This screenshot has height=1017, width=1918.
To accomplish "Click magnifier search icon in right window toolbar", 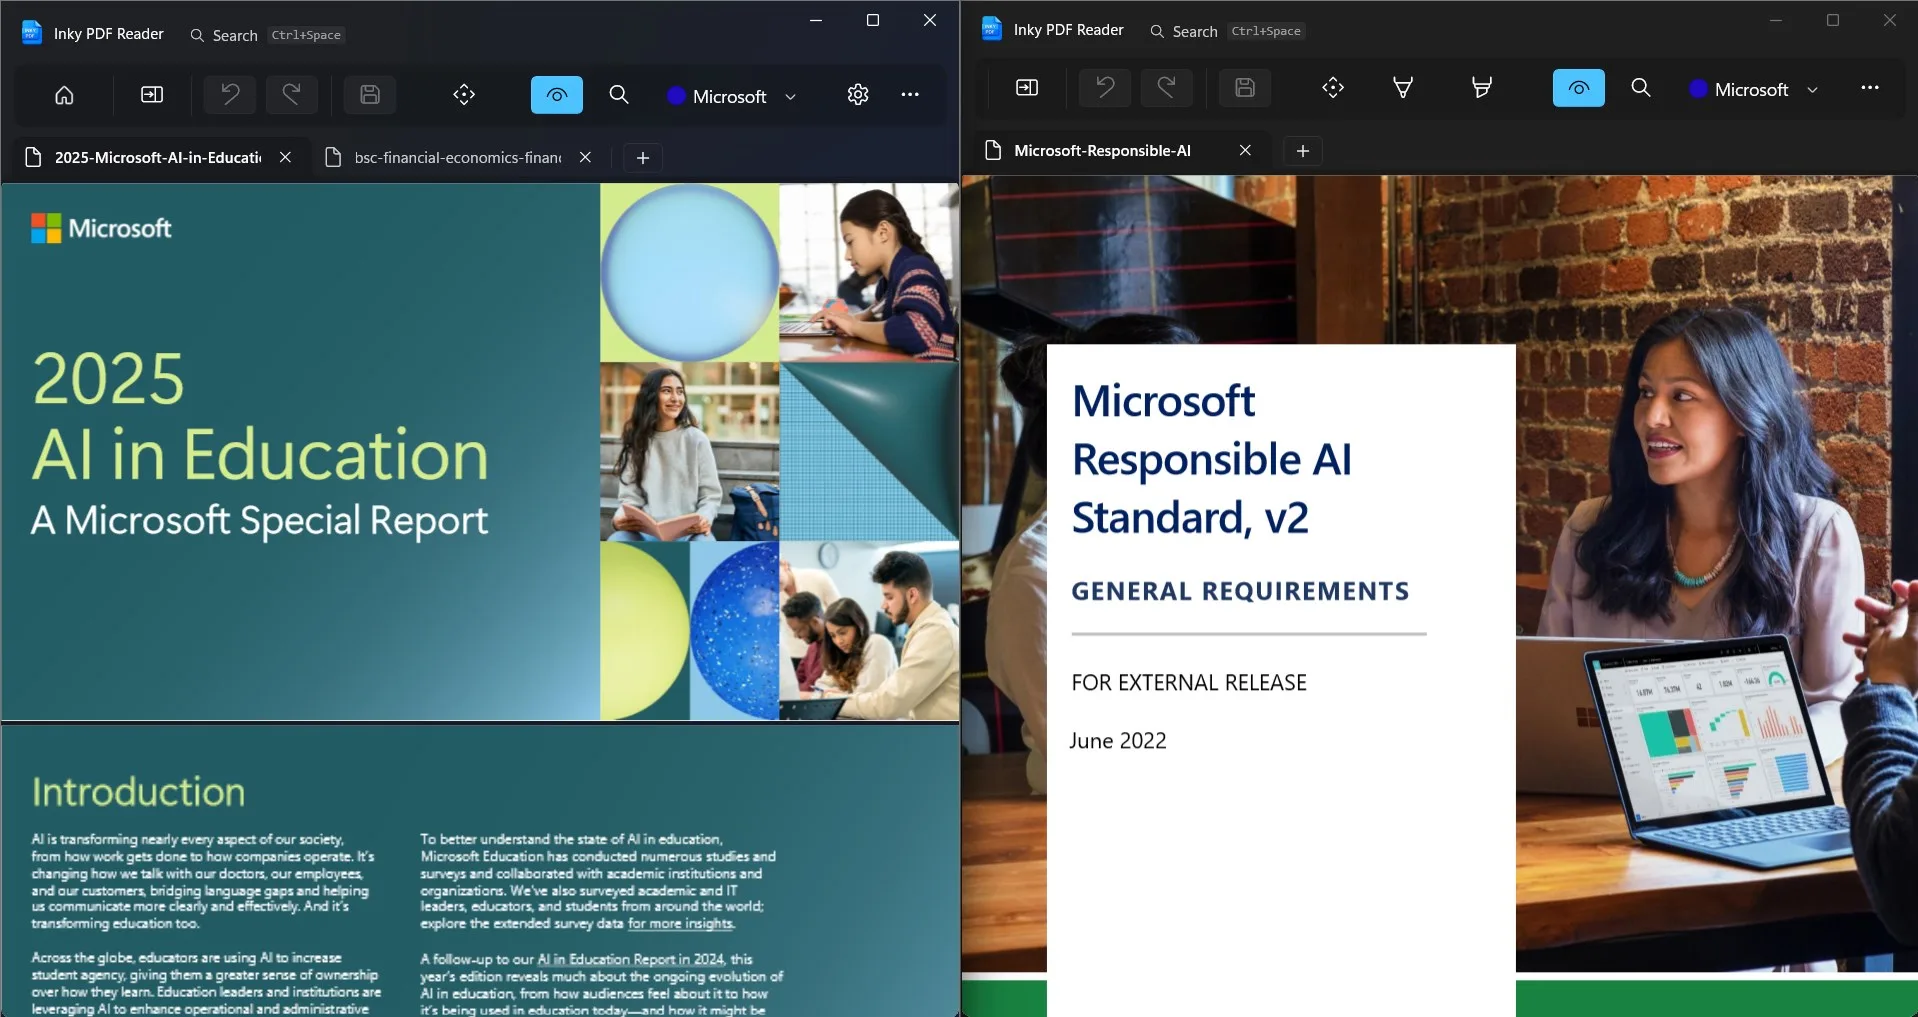I will (x=1641, y=88).
